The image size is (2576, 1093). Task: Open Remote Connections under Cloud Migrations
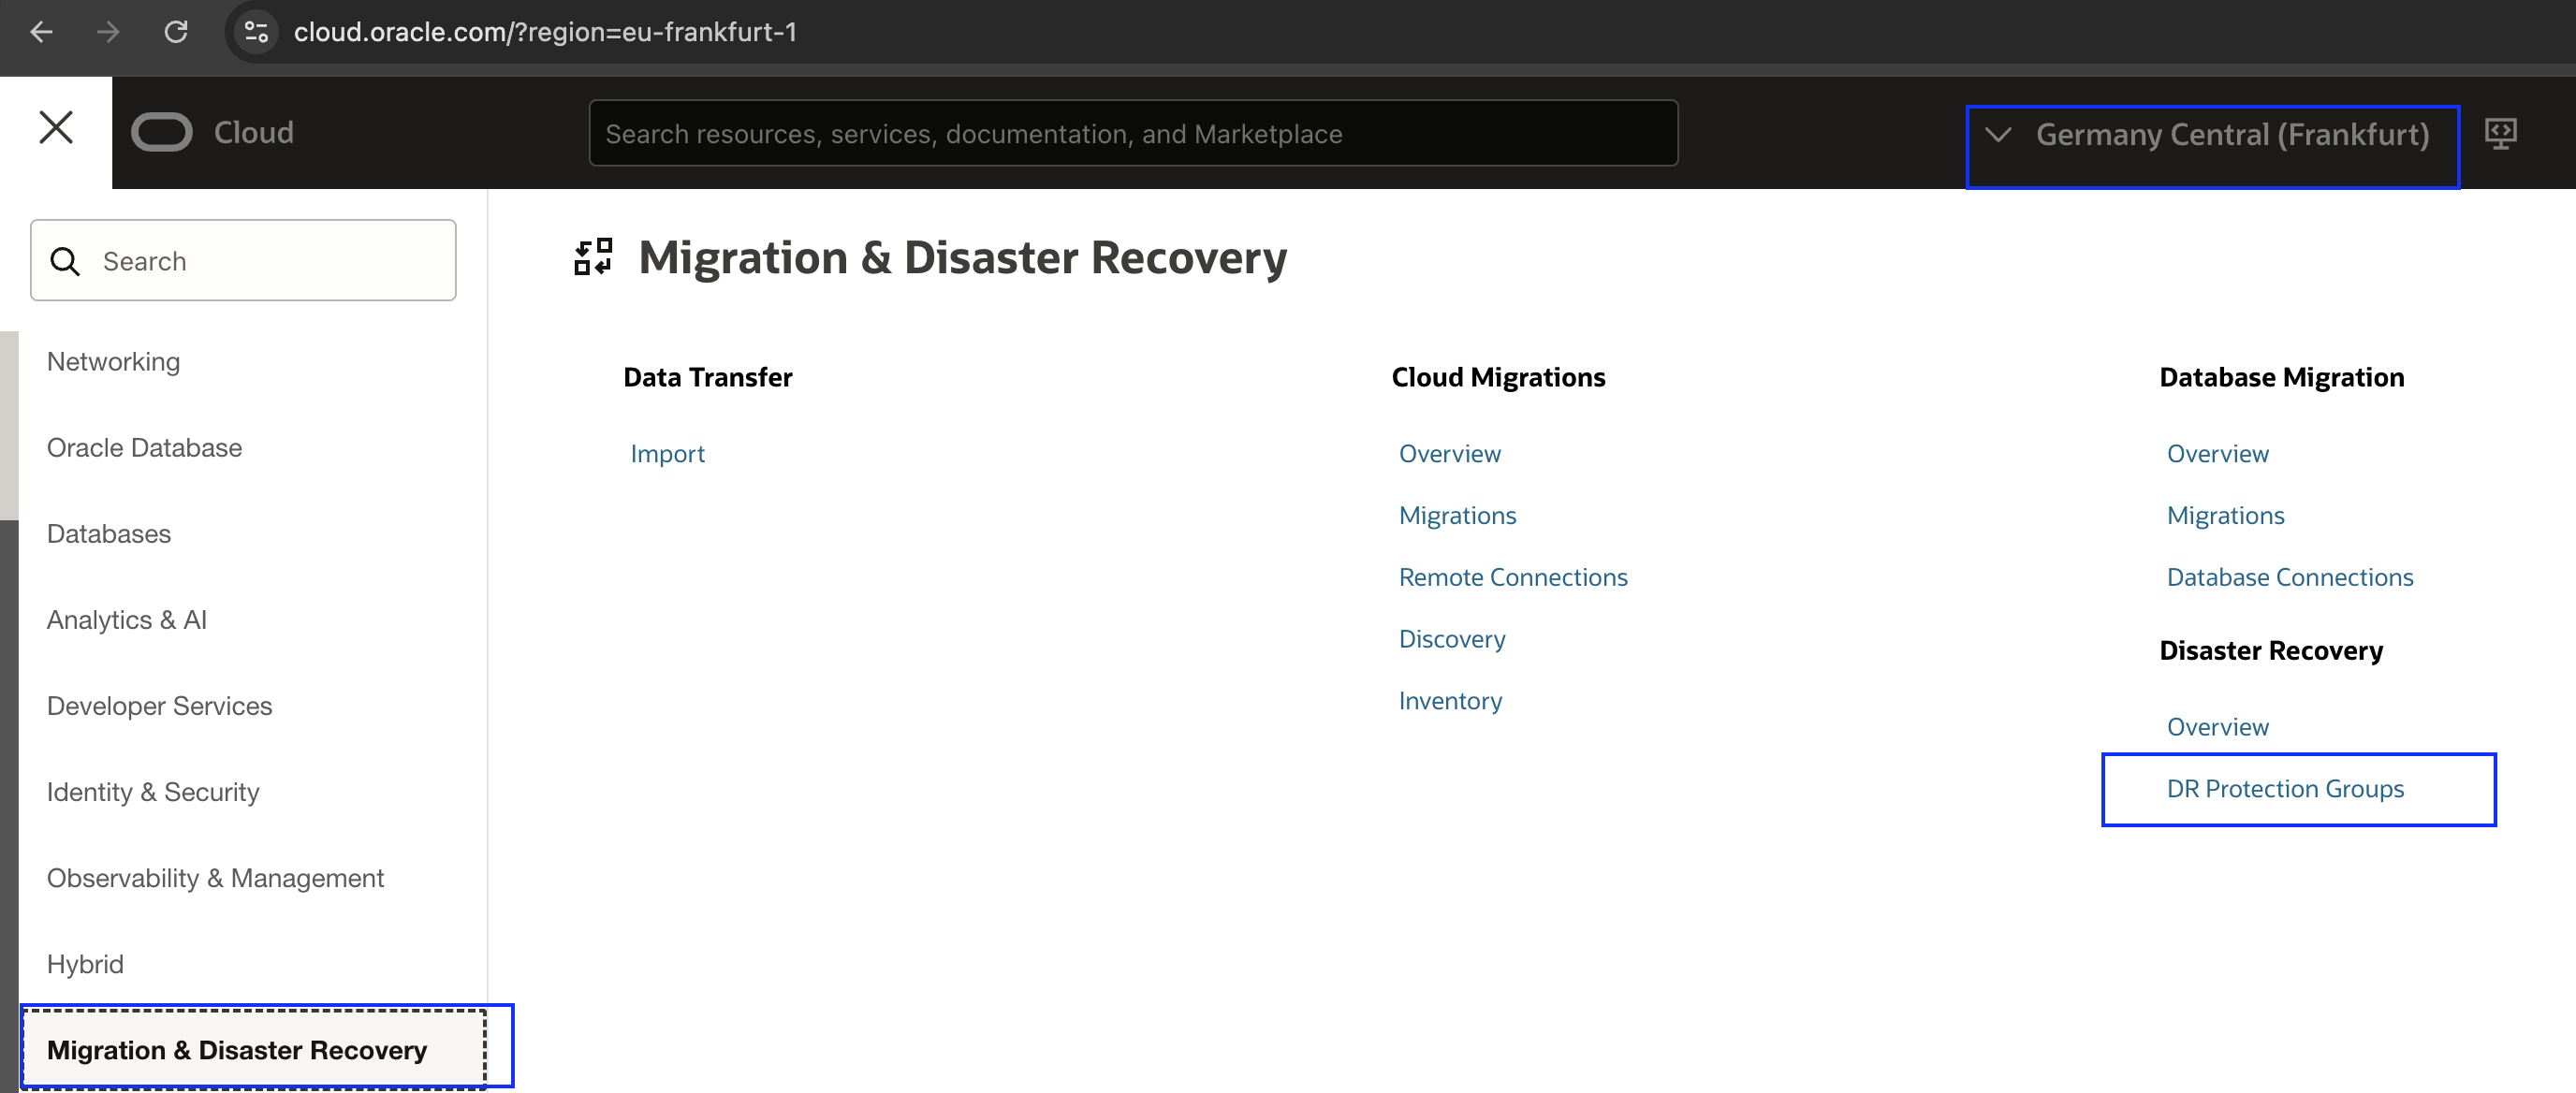coord(1512,577)
